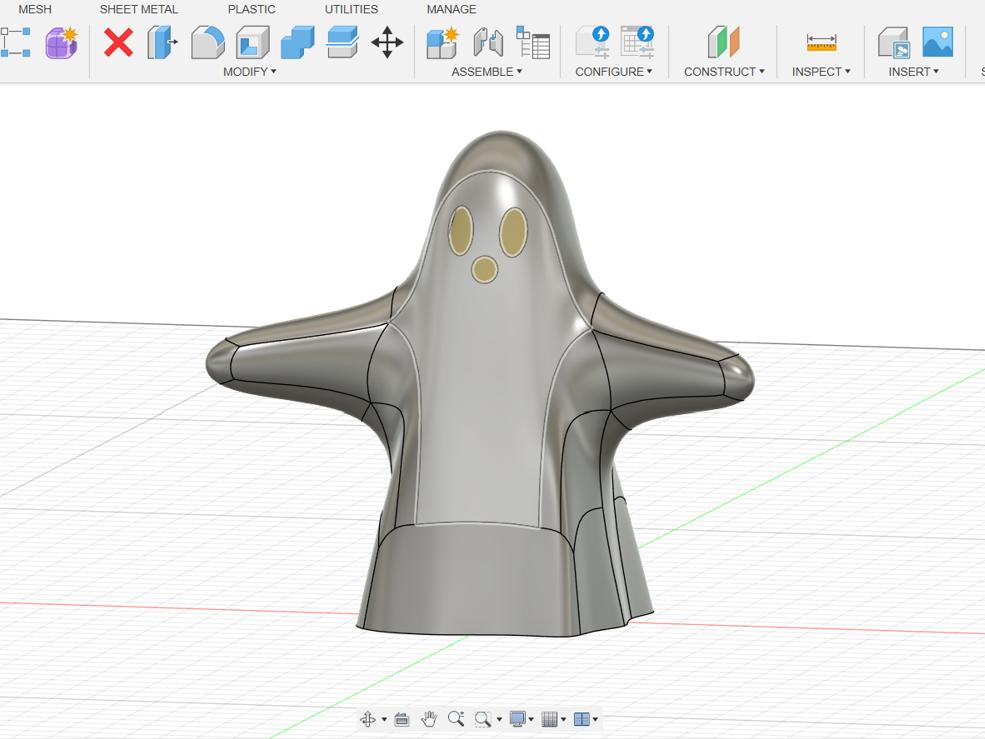Open the Viewports dropdown arrow
This screenshot has width=985, height=739.
[x=595, y=720]
